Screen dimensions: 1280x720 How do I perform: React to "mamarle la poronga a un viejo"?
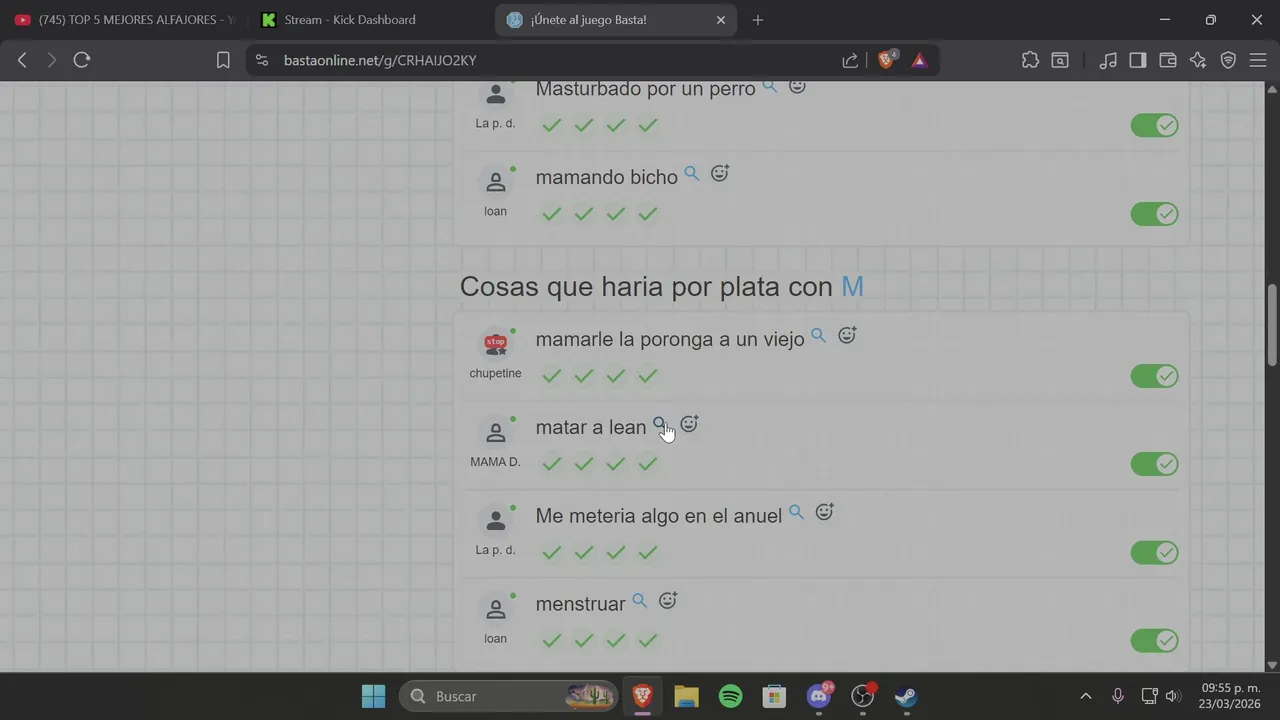846,335
